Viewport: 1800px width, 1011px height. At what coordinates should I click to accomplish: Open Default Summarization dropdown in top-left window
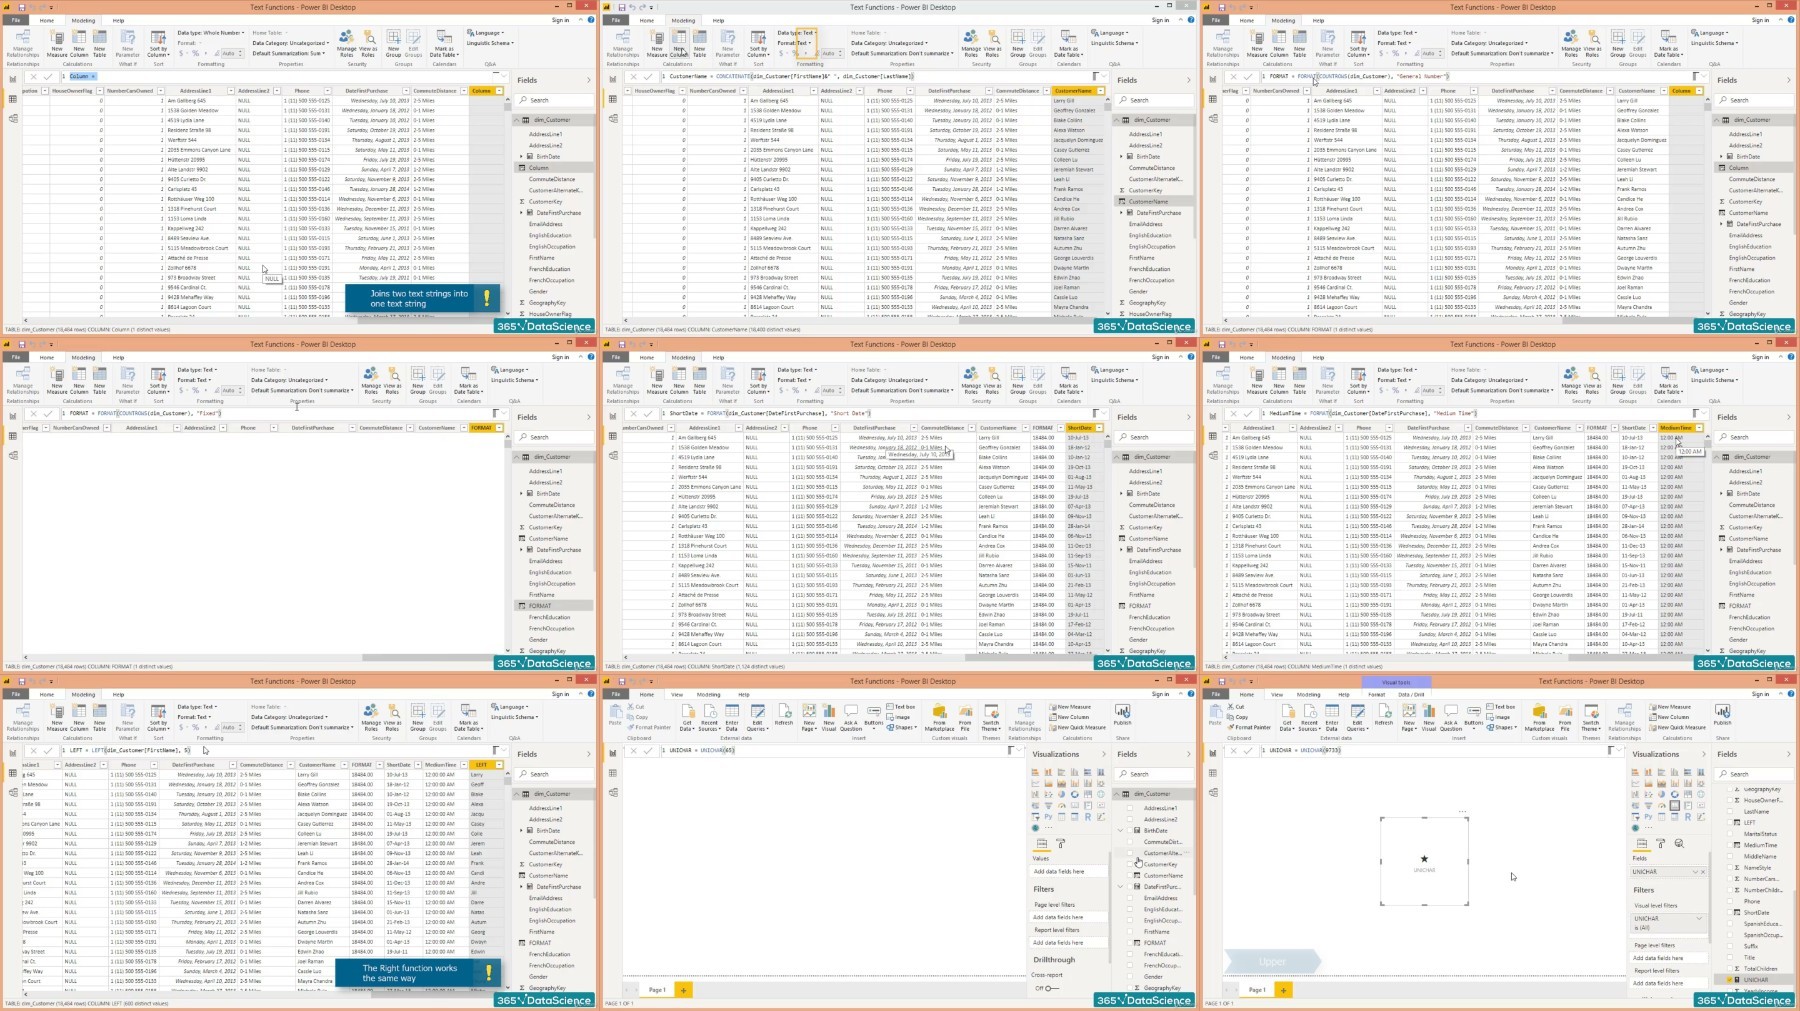pos(288,53)
